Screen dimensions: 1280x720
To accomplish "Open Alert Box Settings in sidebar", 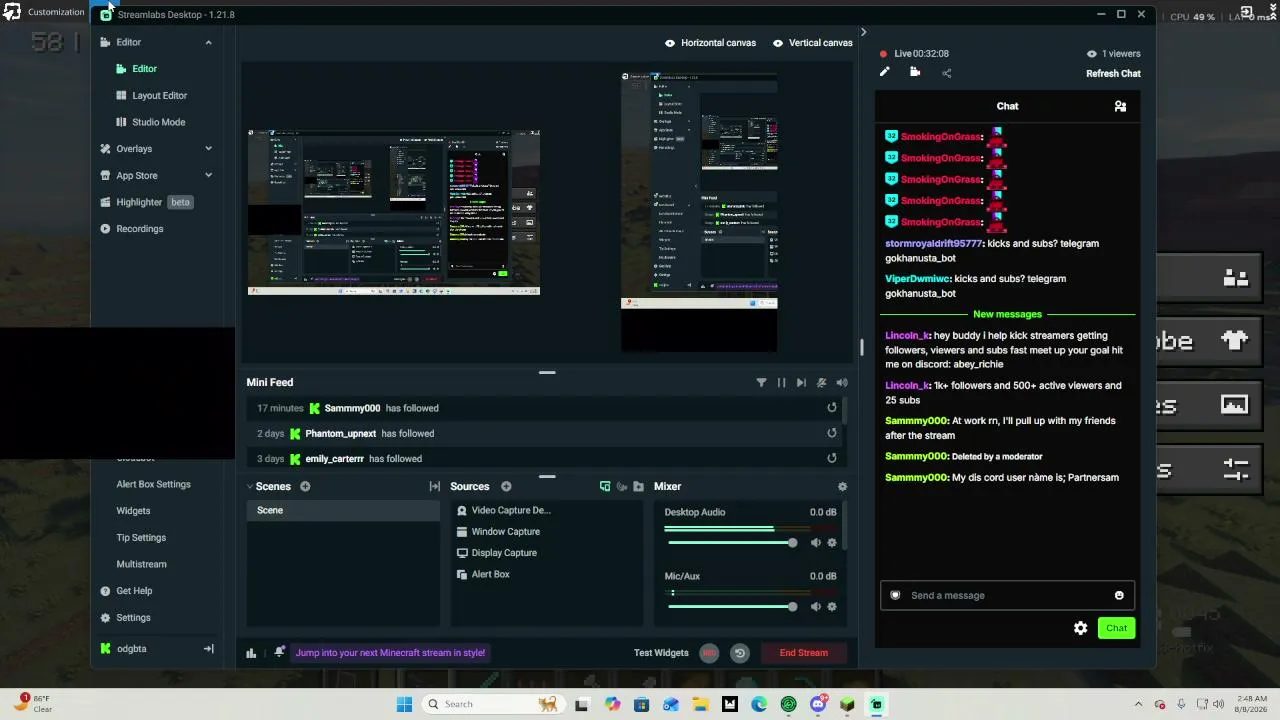I will point(153,484).
